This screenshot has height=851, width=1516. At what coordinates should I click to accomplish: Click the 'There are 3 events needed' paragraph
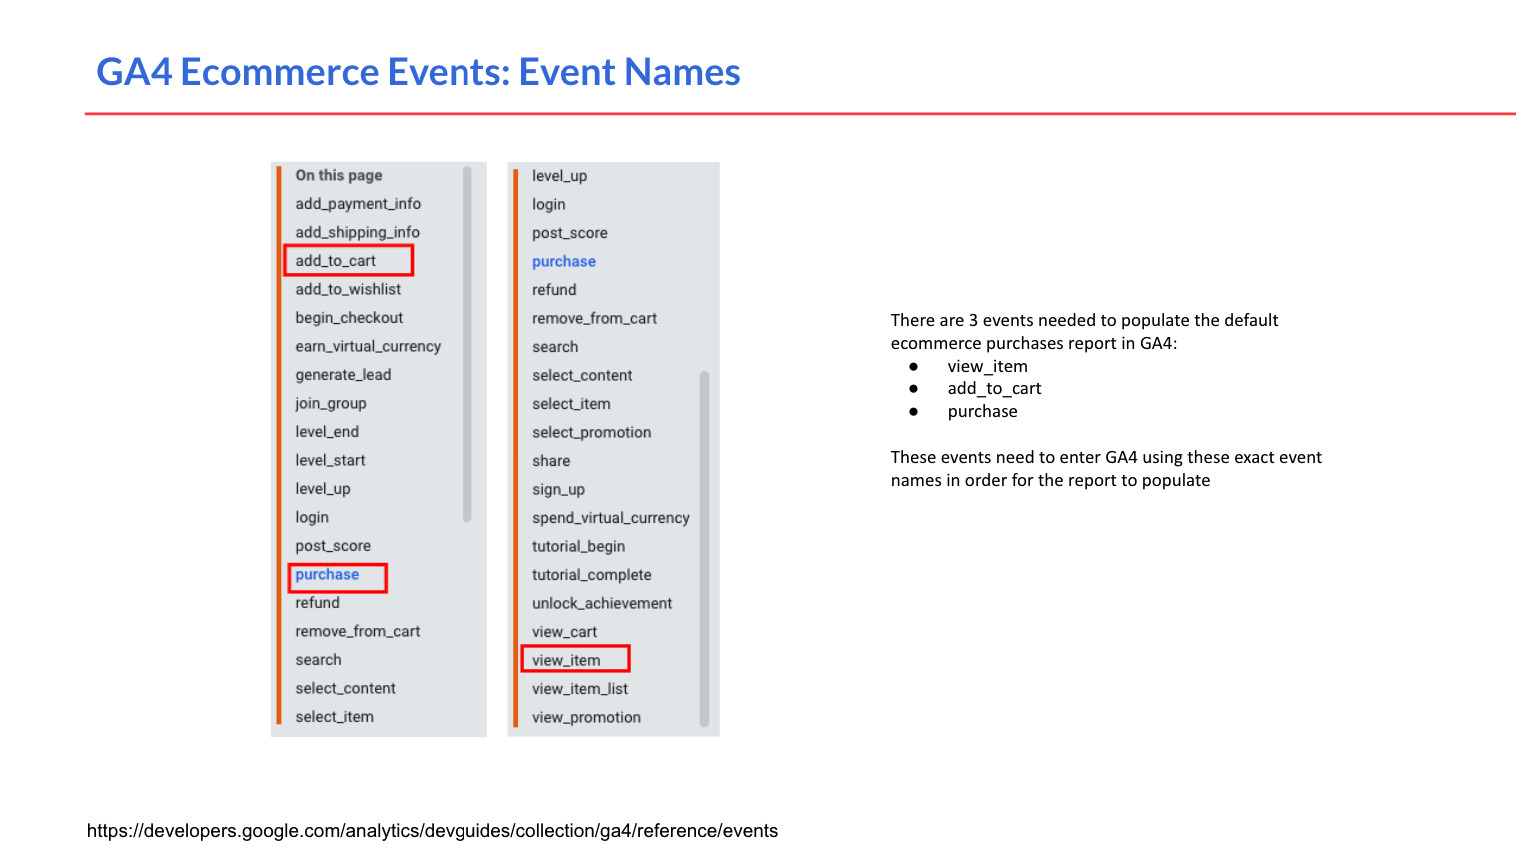pos(1084,331)
